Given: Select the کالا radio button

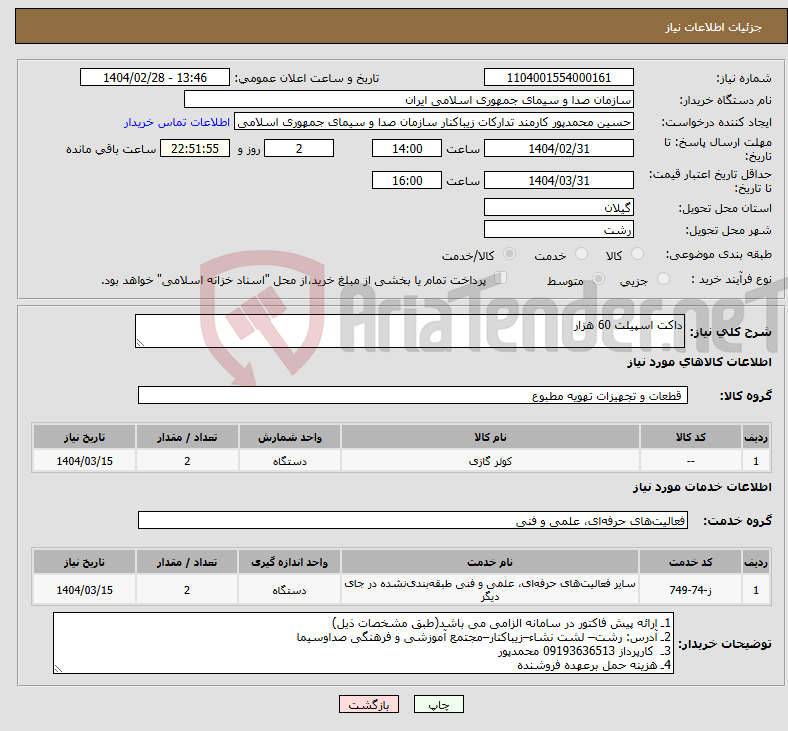Looking at the screenshot, I should 637,254.
